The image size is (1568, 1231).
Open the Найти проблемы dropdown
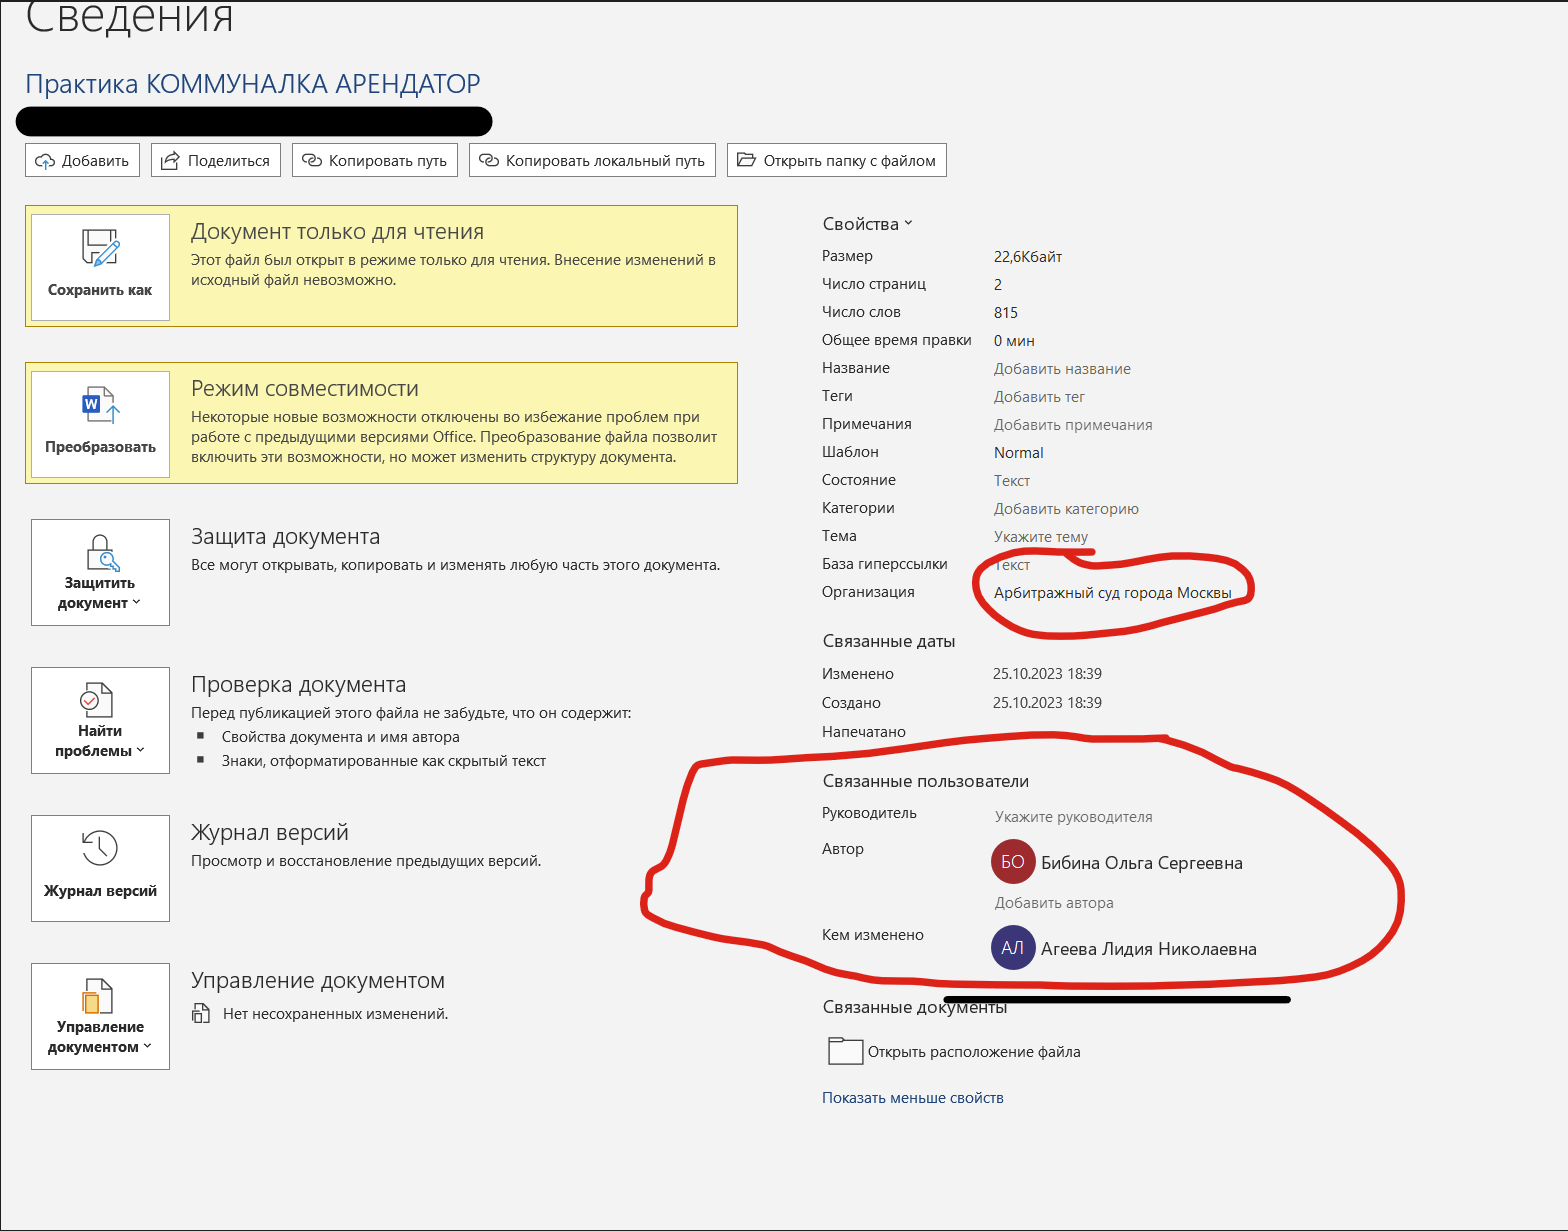click(x=100, y=720)
